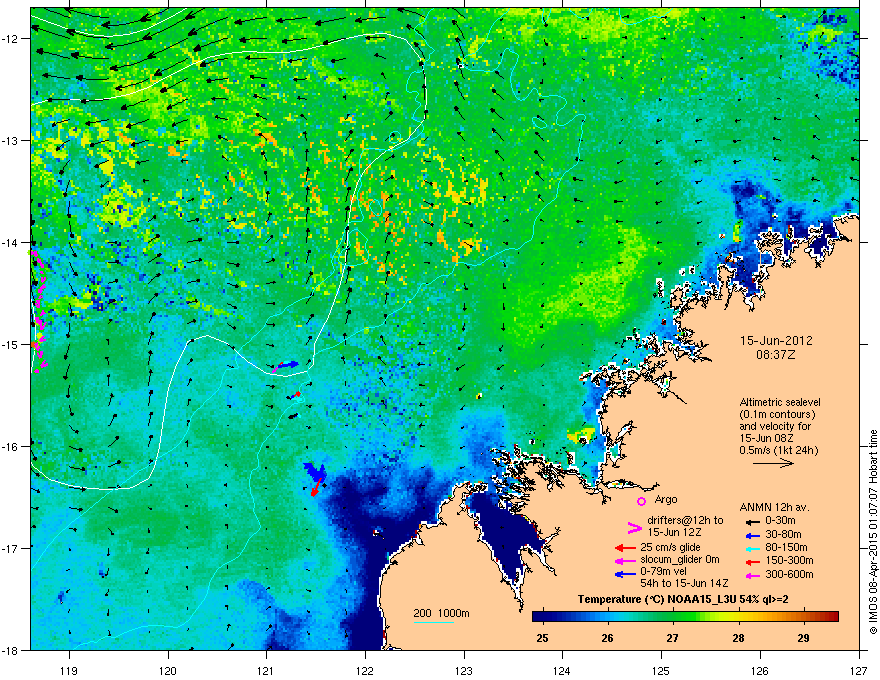This screenshot has height=680, width=880.
Task: Click the longitude label 123
Action: tap(464, 670)
